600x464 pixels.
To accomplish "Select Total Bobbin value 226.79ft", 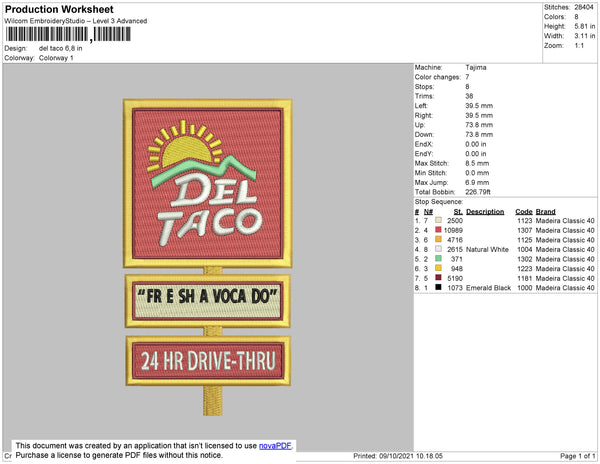I will [x=478, y=192].
